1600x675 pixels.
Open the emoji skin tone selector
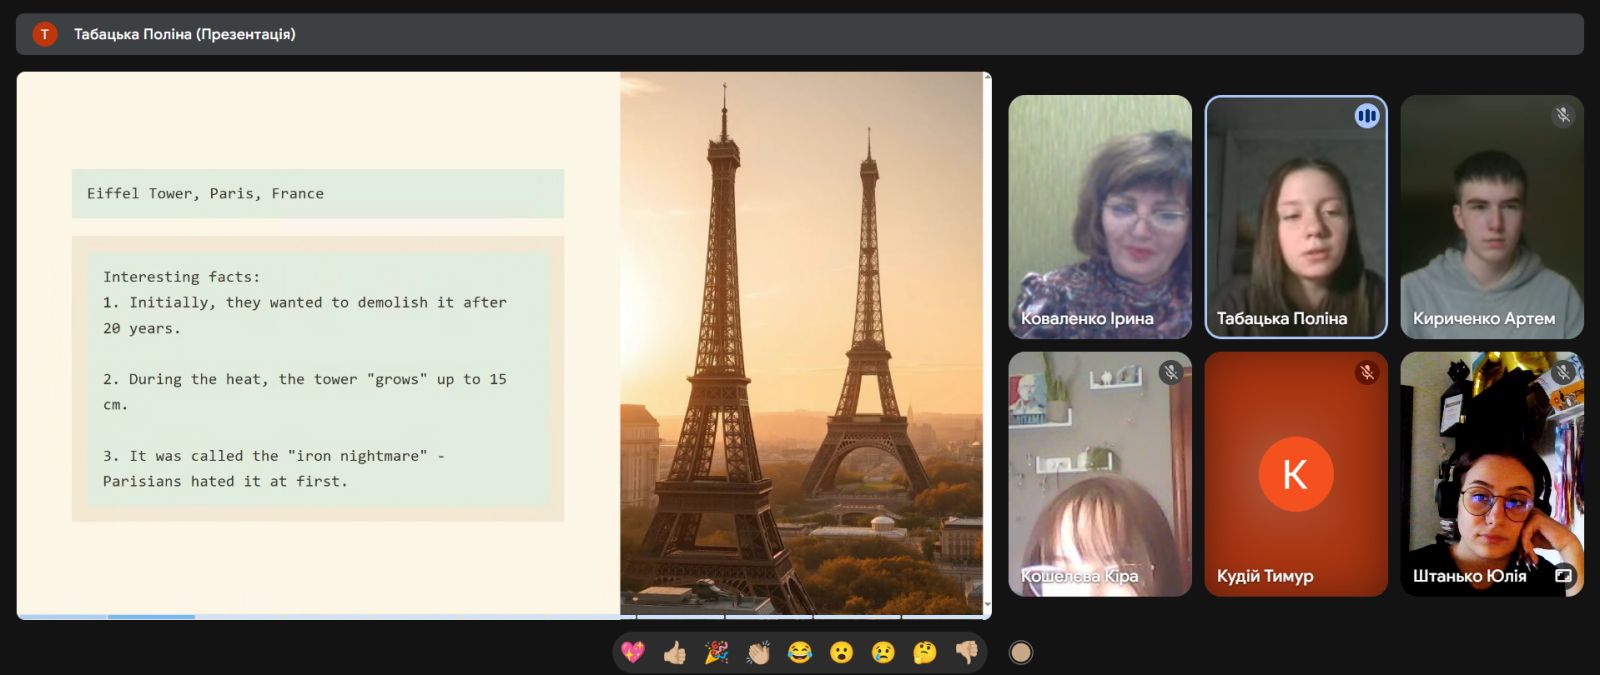point(1020,653)
